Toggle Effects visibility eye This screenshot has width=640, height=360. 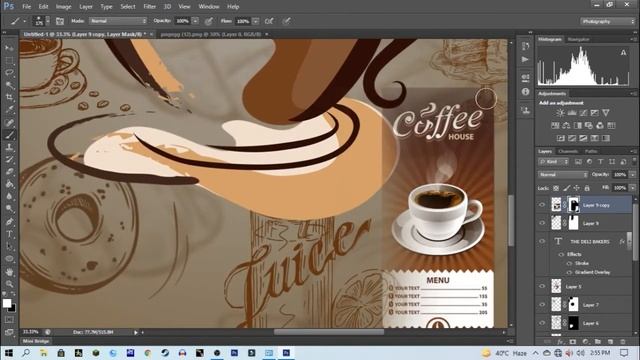coord(561,254)
